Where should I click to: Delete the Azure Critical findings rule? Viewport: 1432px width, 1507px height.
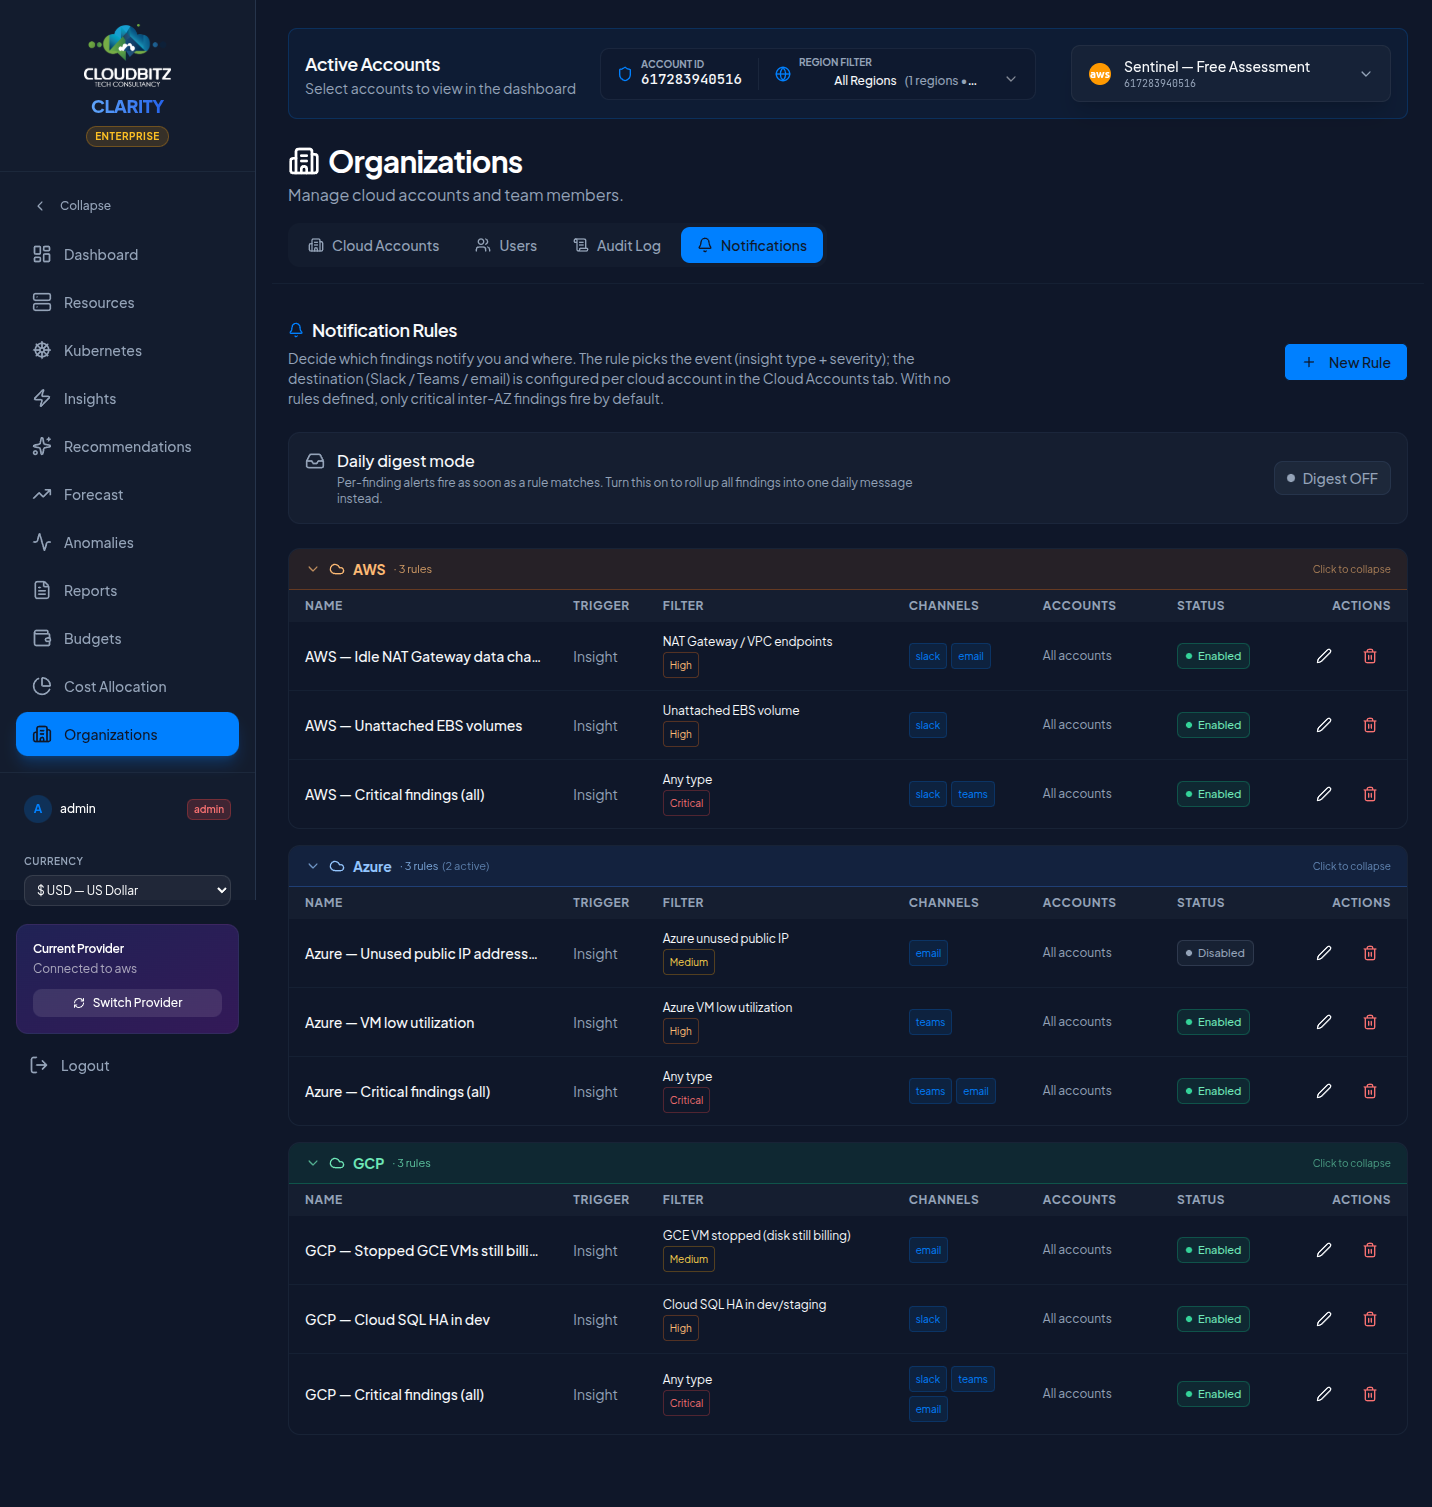point(1370,1091)
